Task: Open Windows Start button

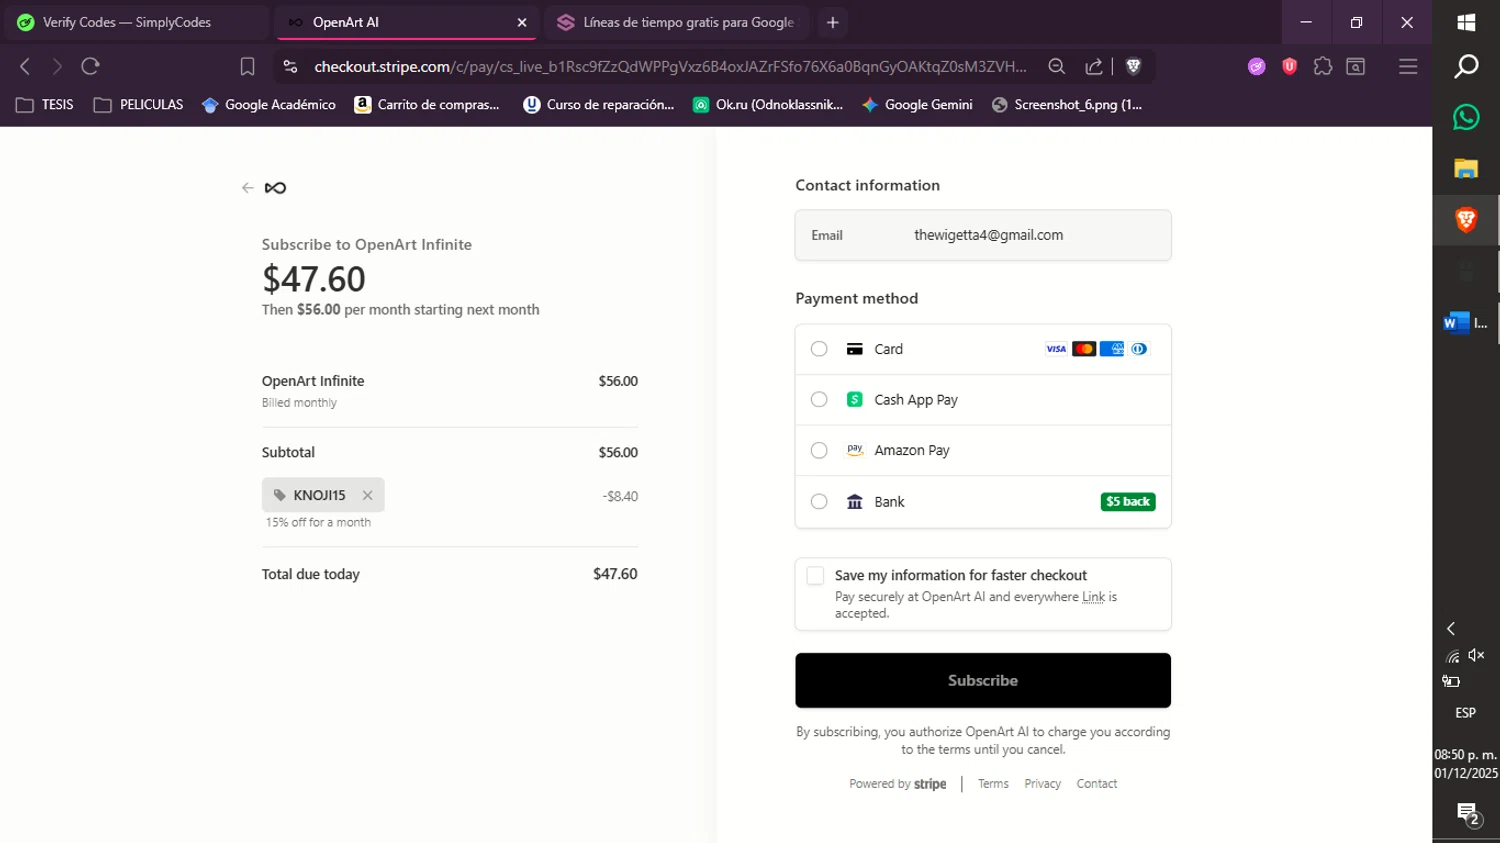Action: point(1466,22)
